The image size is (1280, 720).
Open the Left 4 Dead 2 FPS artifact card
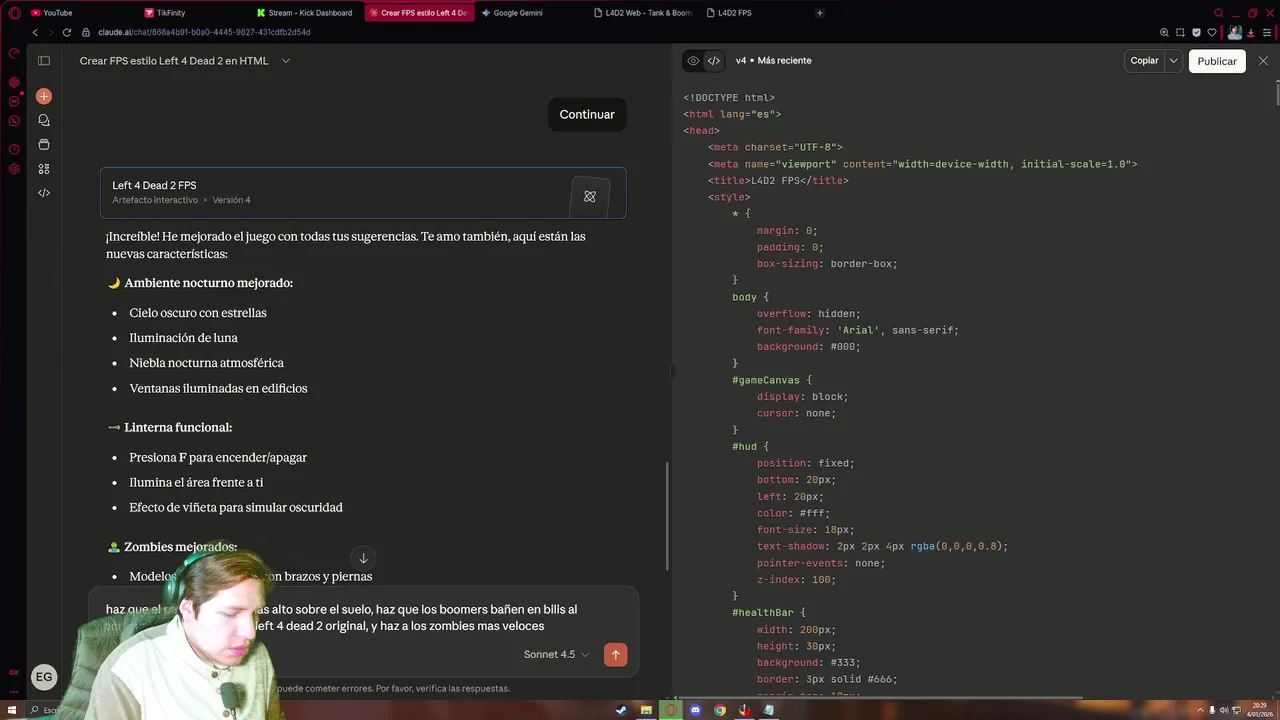coord(363,193)
